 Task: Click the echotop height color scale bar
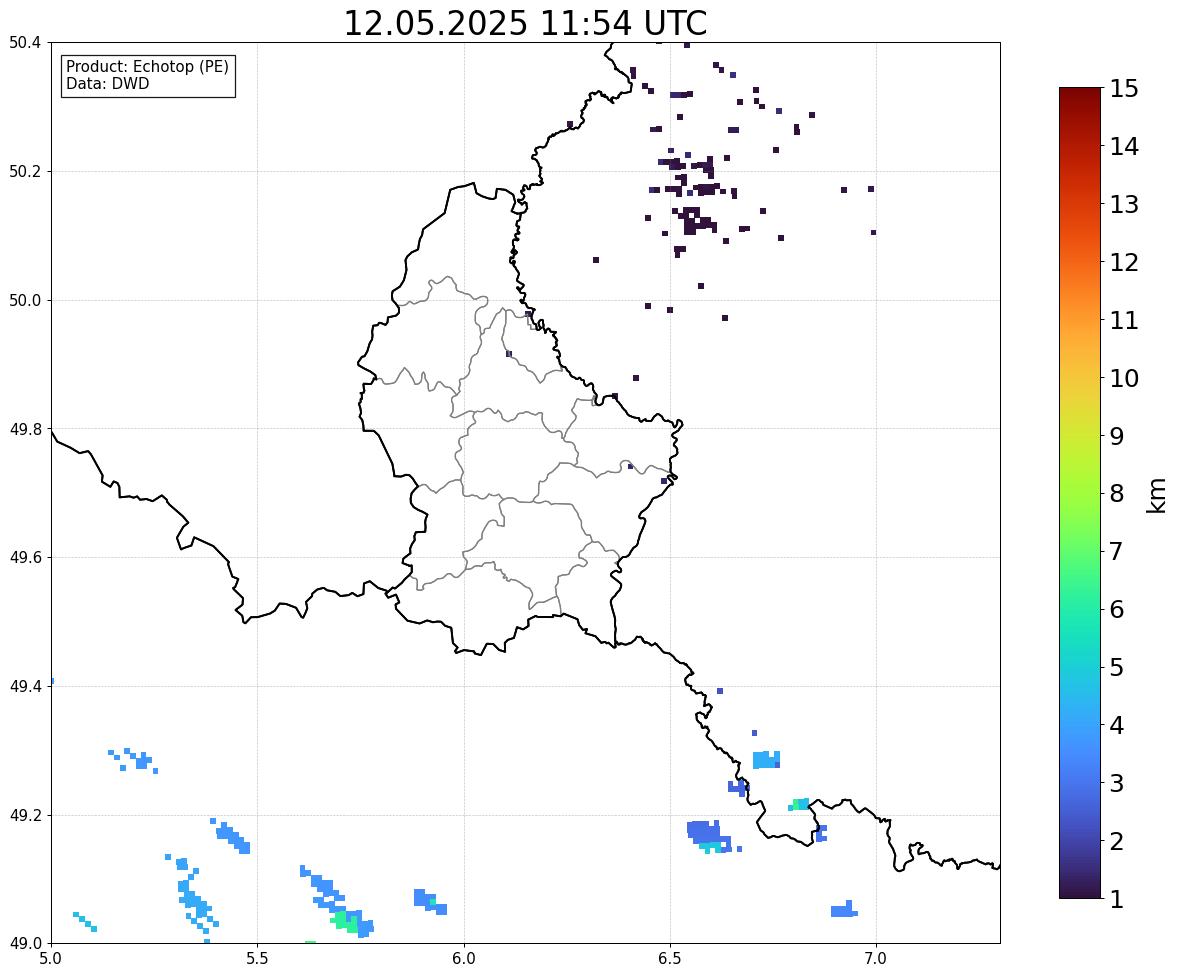[1080, 493]
